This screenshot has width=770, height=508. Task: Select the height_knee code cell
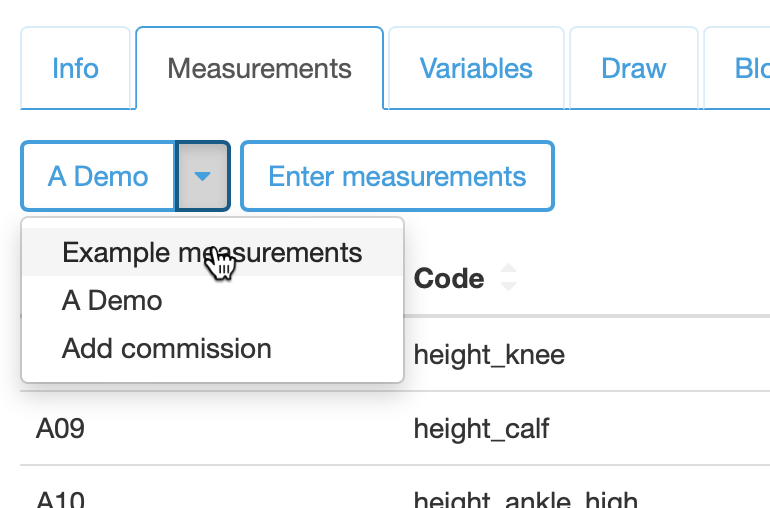[x=489, y=354]
